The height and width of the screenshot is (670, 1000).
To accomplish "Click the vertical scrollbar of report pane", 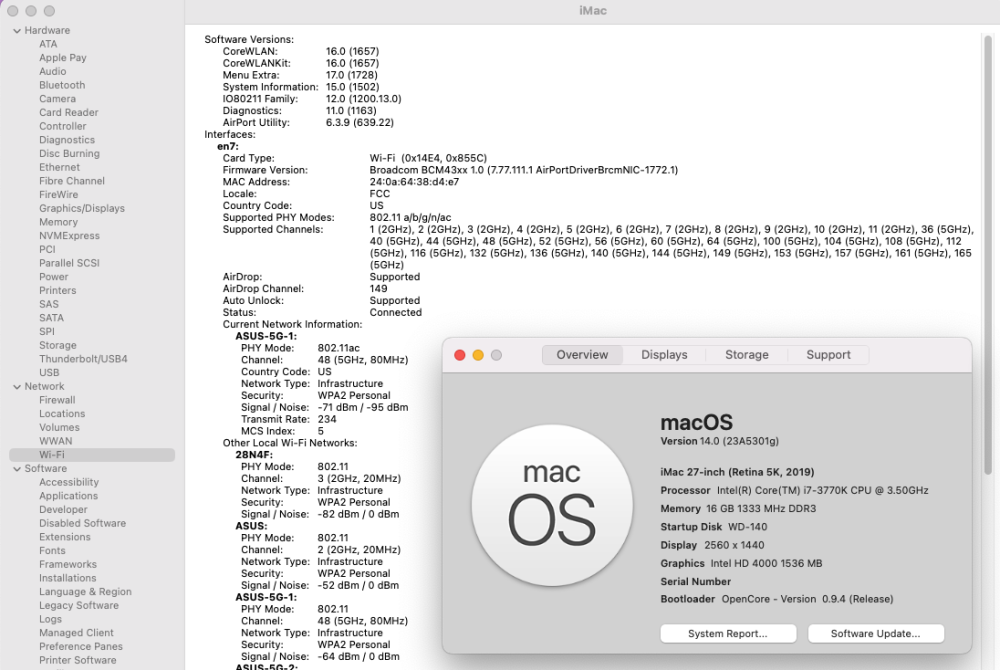I will [x=988, y=255].
